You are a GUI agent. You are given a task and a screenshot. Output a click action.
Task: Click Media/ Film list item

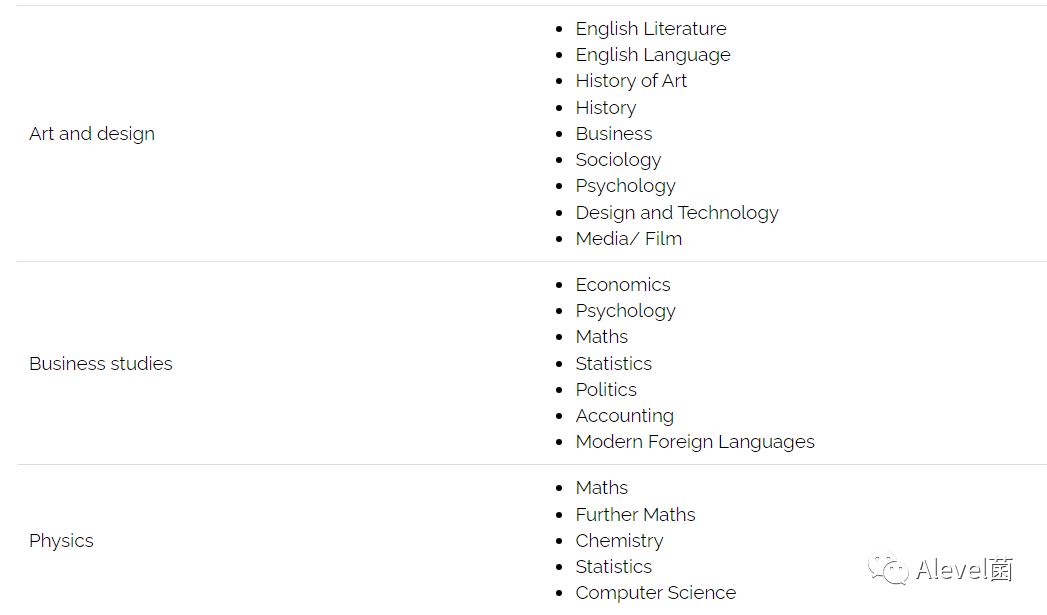[629, 238]
